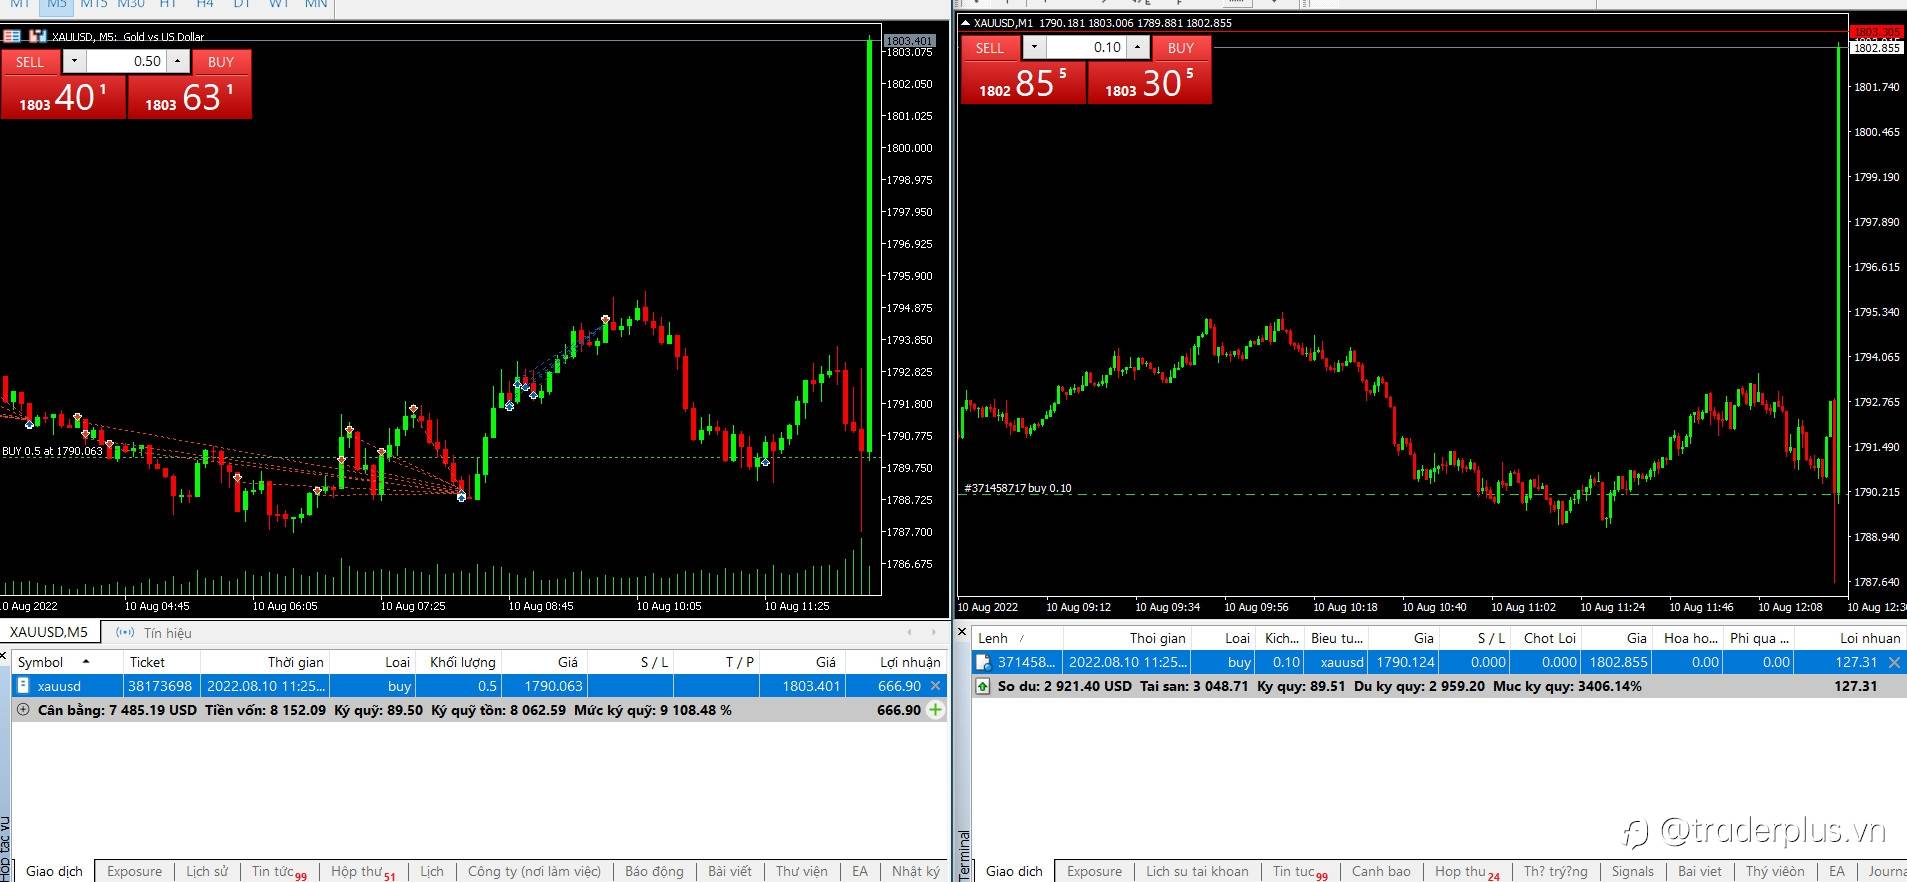1907x882 pixels.
Task: Click the 0.50 volume input field
Action: [126, 62]
